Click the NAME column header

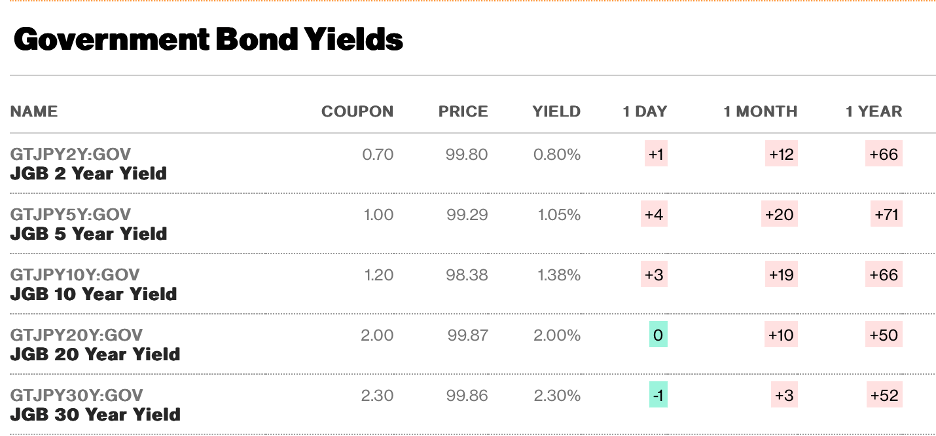[x=34, y=111]
